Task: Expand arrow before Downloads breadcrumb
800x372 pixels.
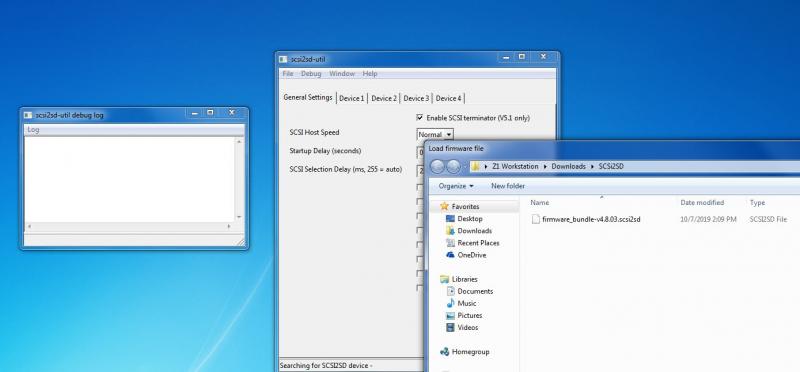Action: click(545, 166)
